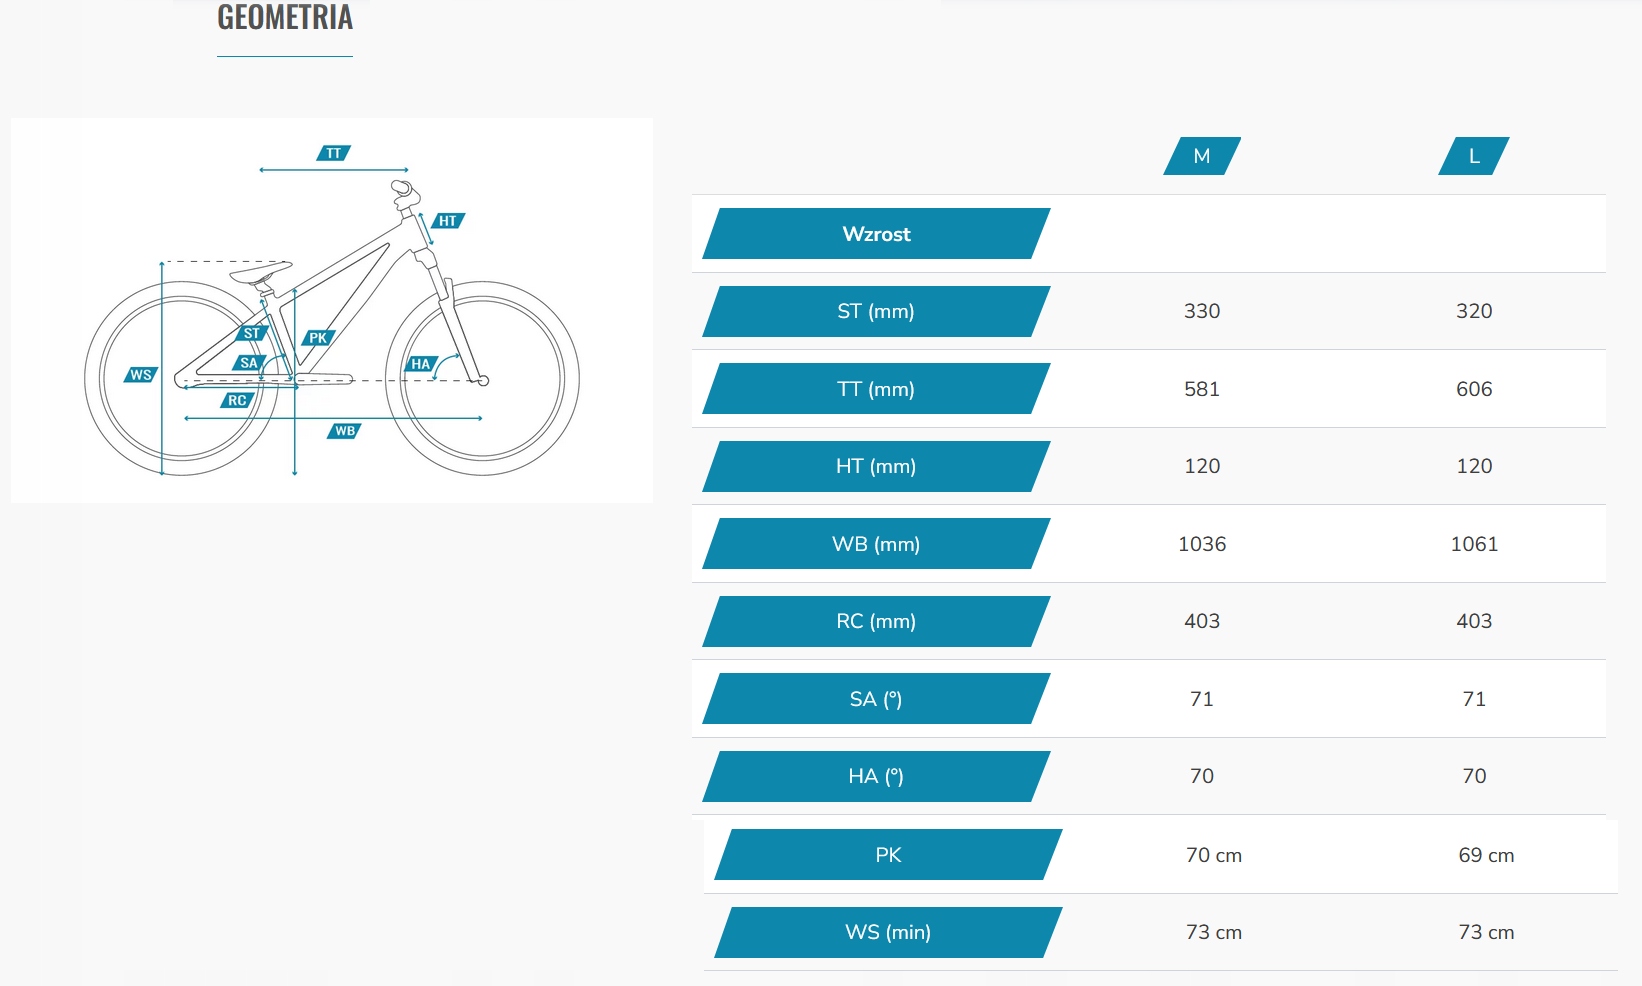Click the WB wheelbase label on diagram
Screen dimensions: 1642x986
click(345, 431)
